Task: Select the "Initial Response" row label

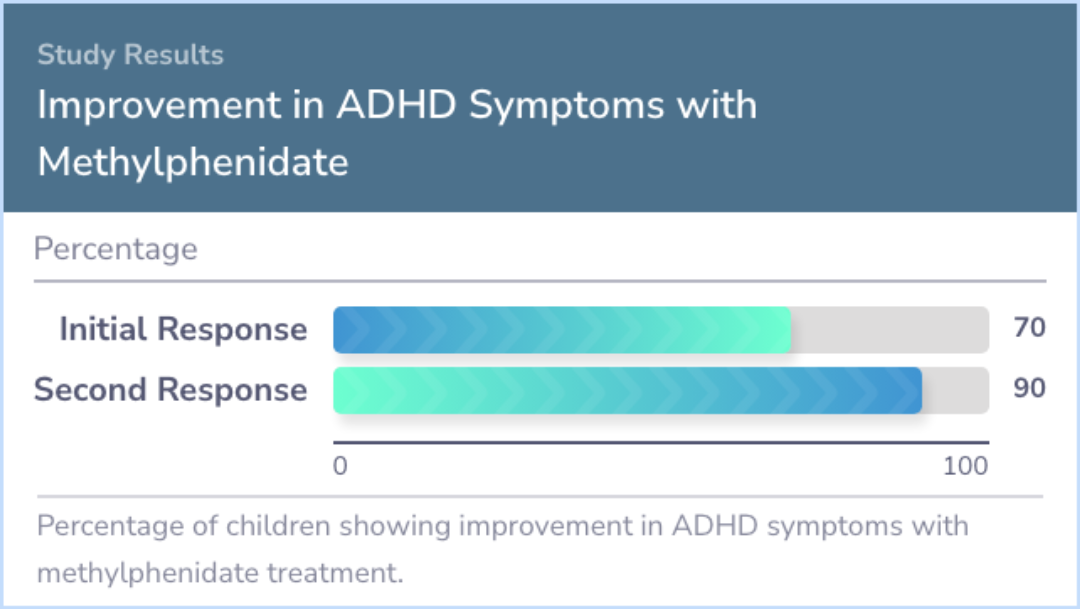Action: pyautogui.click(x=183, y=329)
